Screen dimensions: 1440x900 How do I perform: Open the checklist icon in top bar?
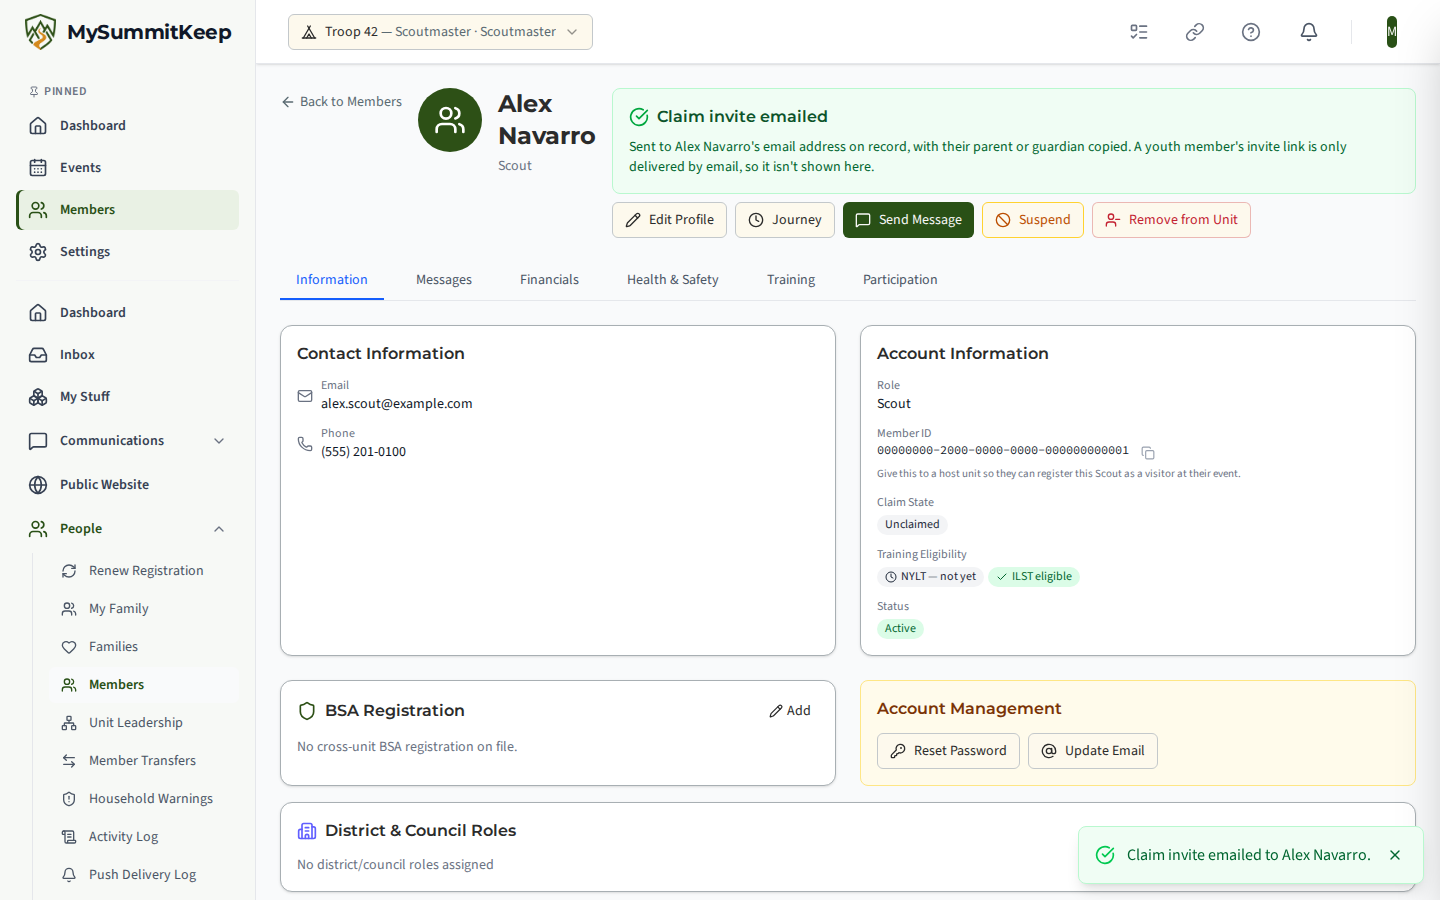coord(1139,32)
